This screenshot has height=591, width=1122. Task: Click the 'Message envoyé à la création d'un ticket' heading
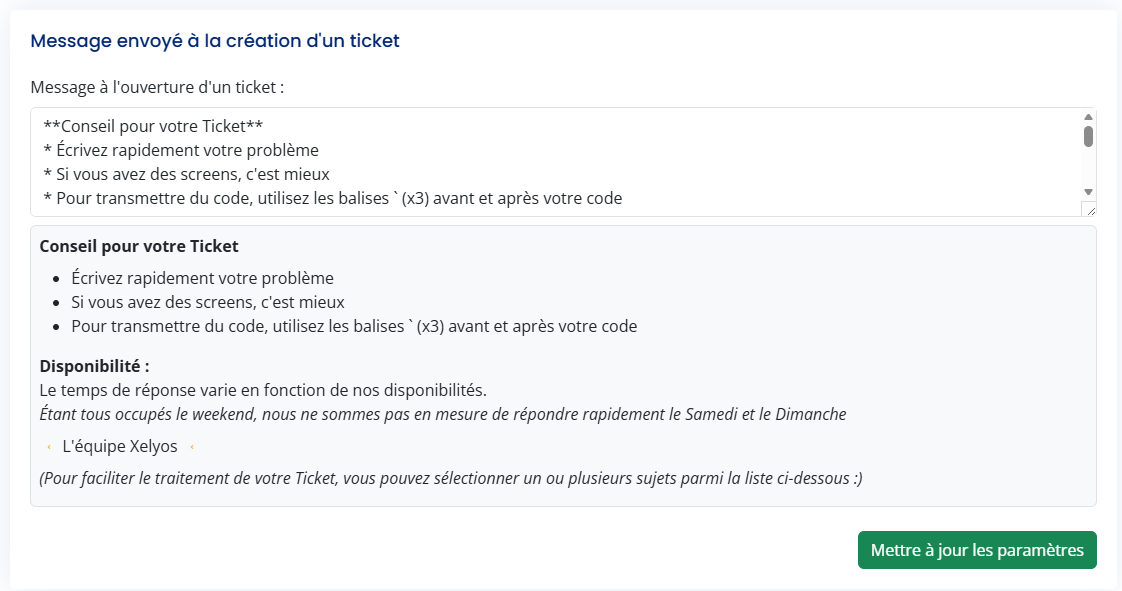click(215, 41)
